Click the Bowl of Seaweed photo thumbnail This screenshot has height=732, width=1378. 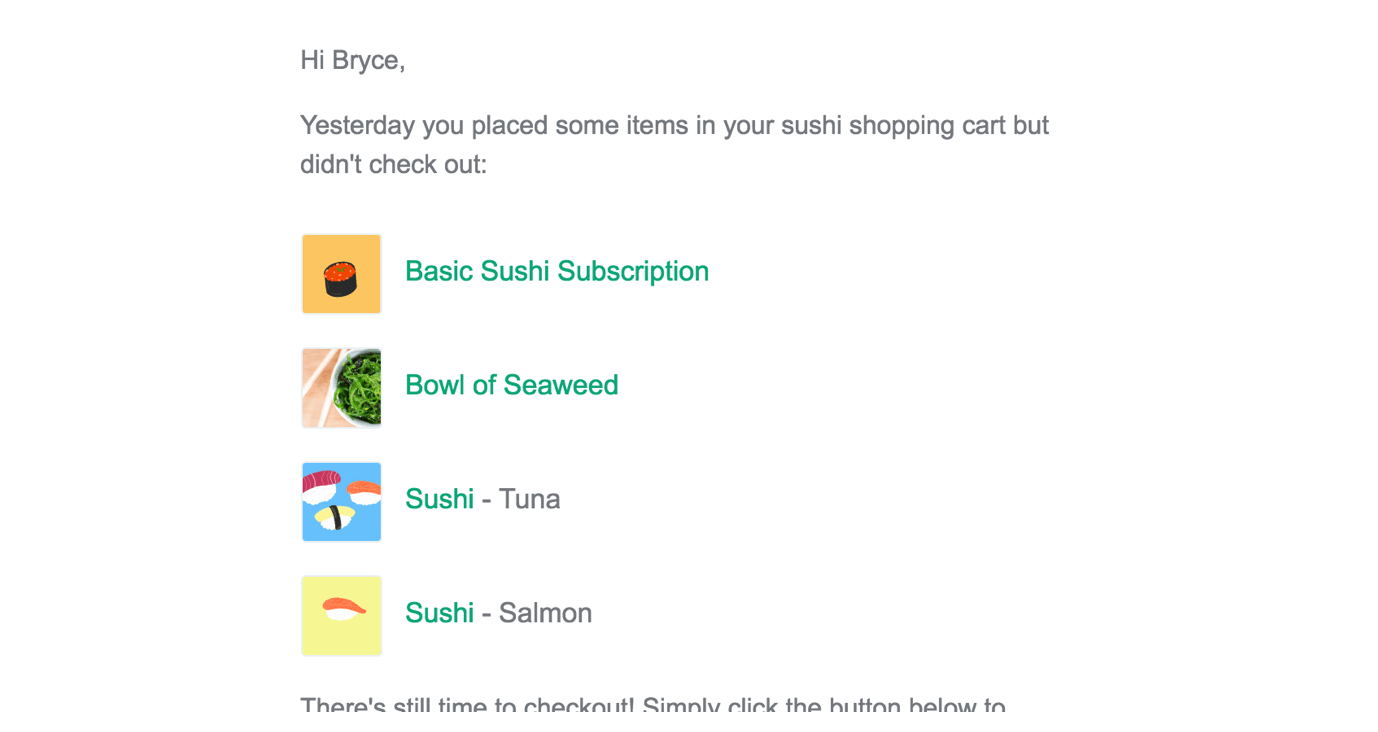pos(341,387)
